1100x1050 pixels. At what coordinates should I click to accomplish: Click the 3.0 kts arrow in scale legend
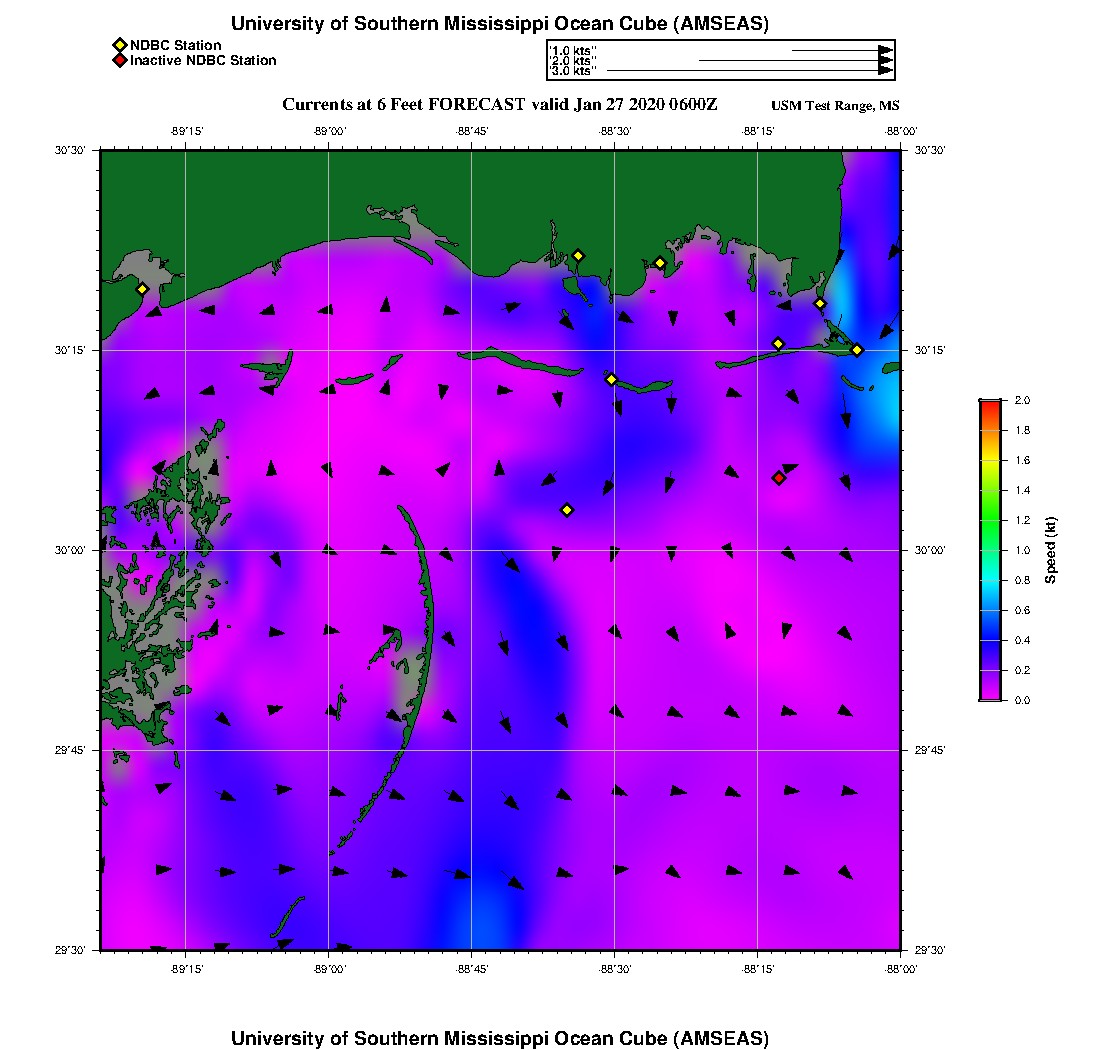[x=750, y=71]
